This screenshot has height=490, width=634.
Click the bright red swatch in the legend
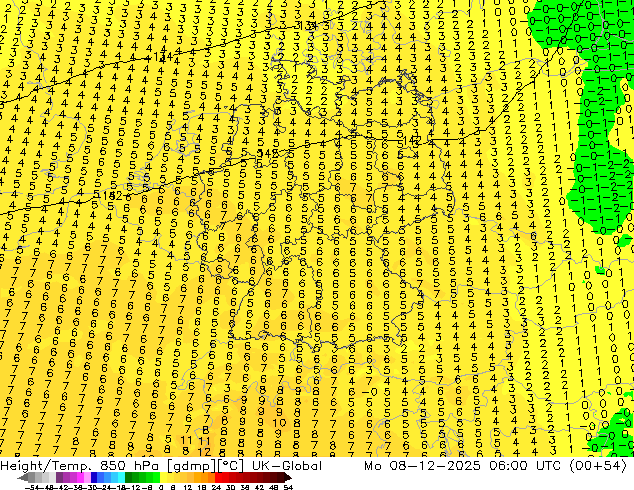point(218,478)
